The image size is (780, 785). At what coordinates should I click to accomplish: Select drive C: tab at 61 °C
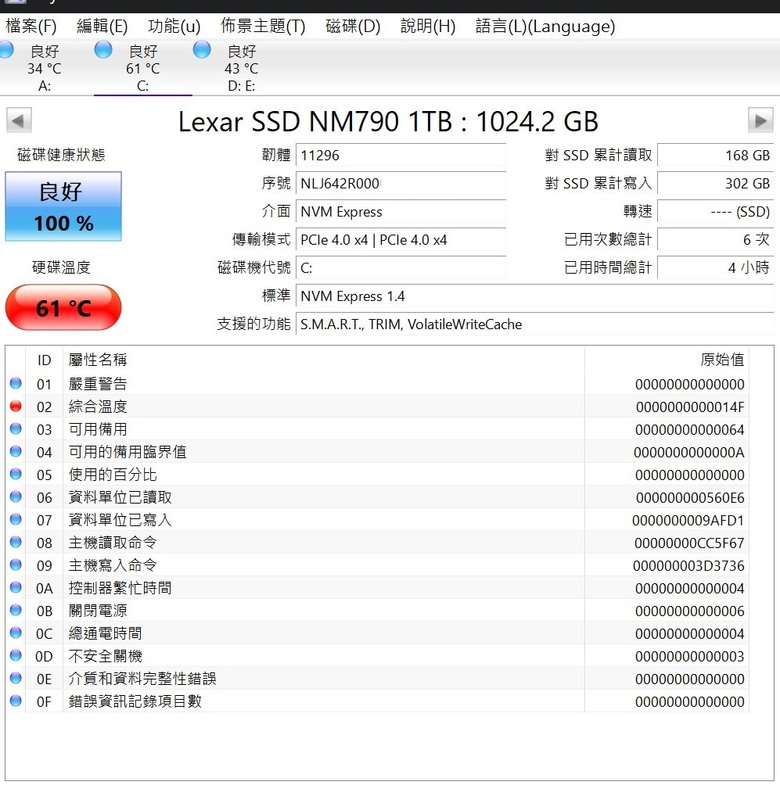coord(143,68)
